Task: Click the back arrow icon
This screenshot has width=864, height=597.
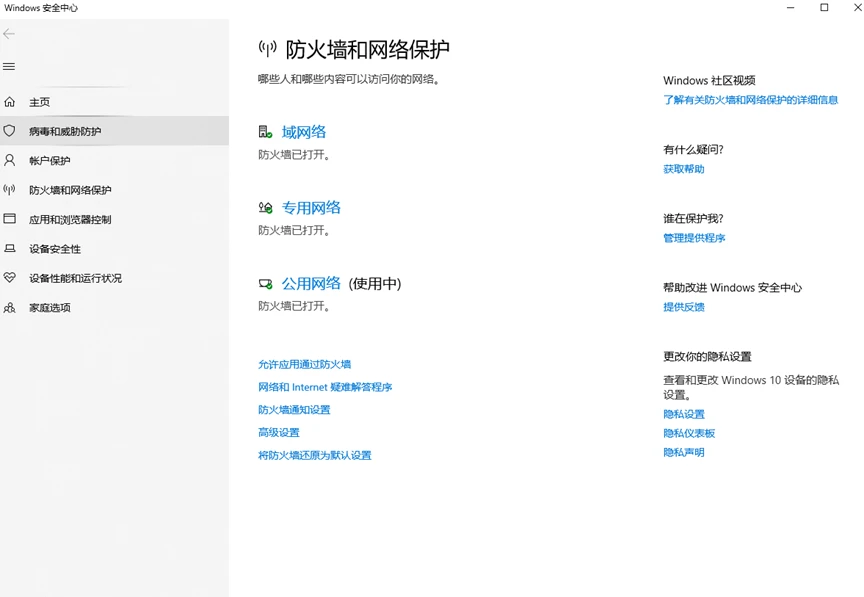Action: tap(9, 34)
